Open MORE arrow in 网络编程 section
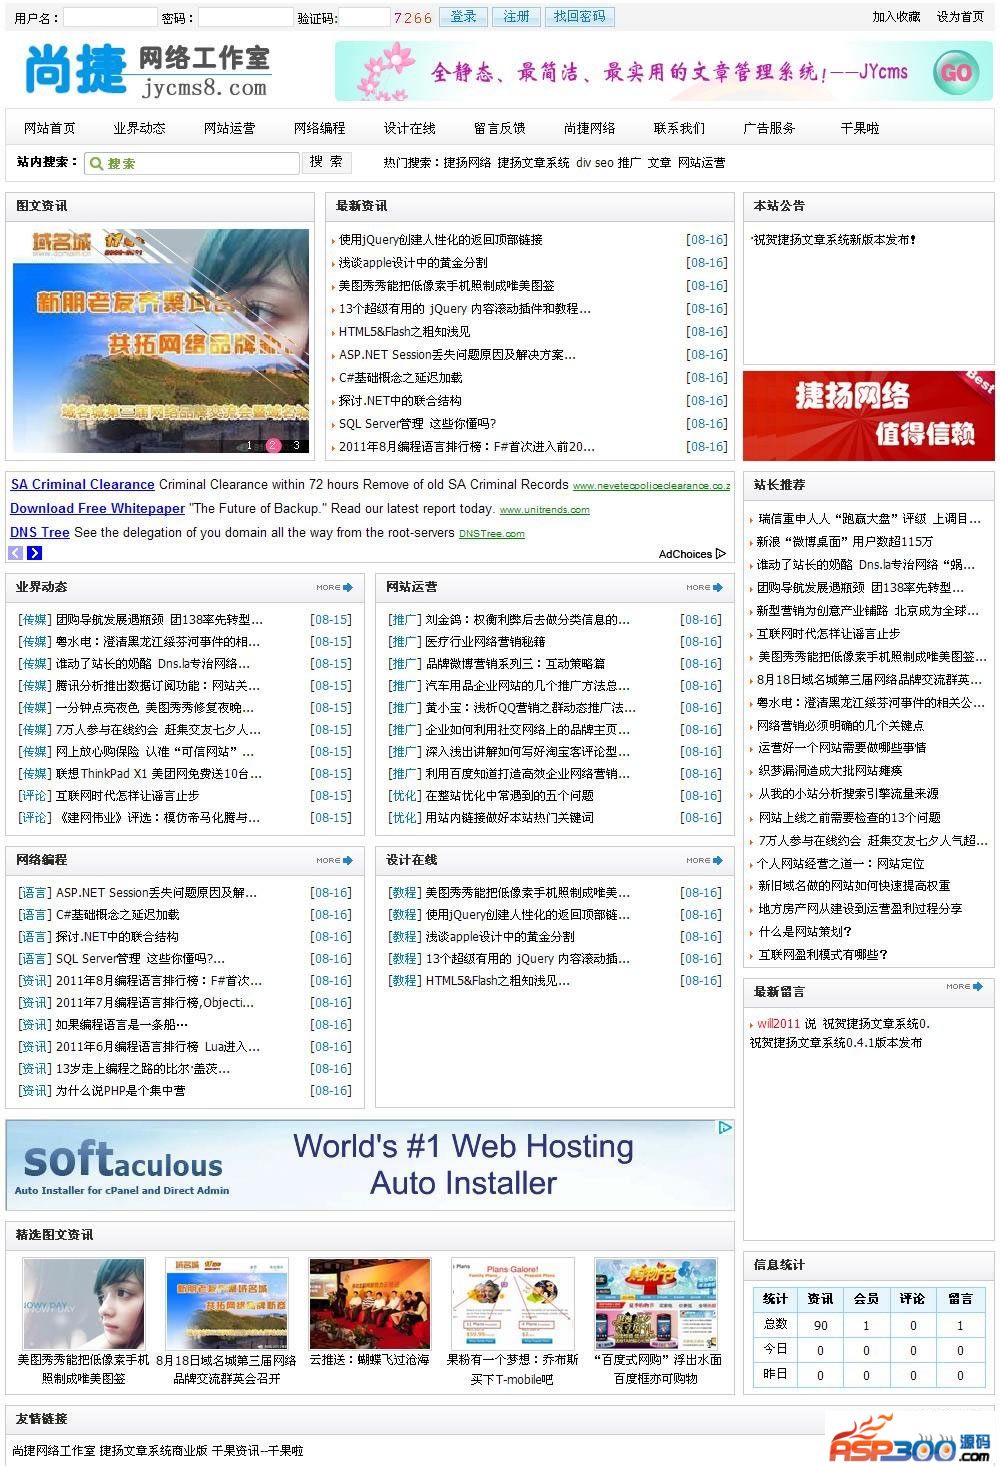This screenshot has height=1466, width=1000. [x=334, y=860]
